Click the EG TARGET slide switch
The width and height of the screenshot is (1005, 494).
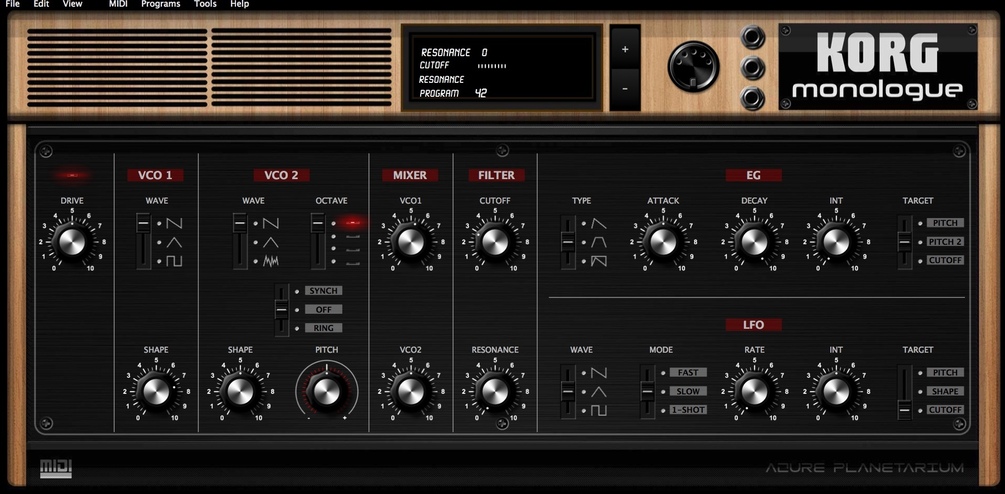[x=904, y=242]
